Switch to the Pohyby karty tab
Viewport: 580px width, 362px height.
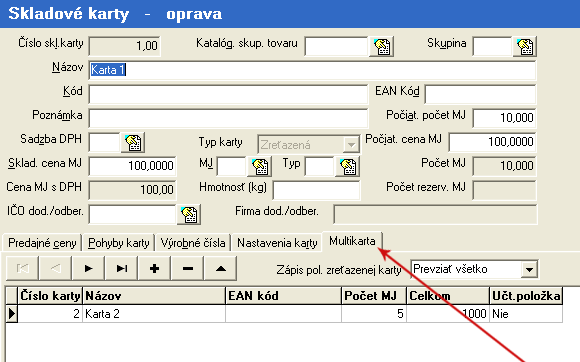tap(118, 243)
